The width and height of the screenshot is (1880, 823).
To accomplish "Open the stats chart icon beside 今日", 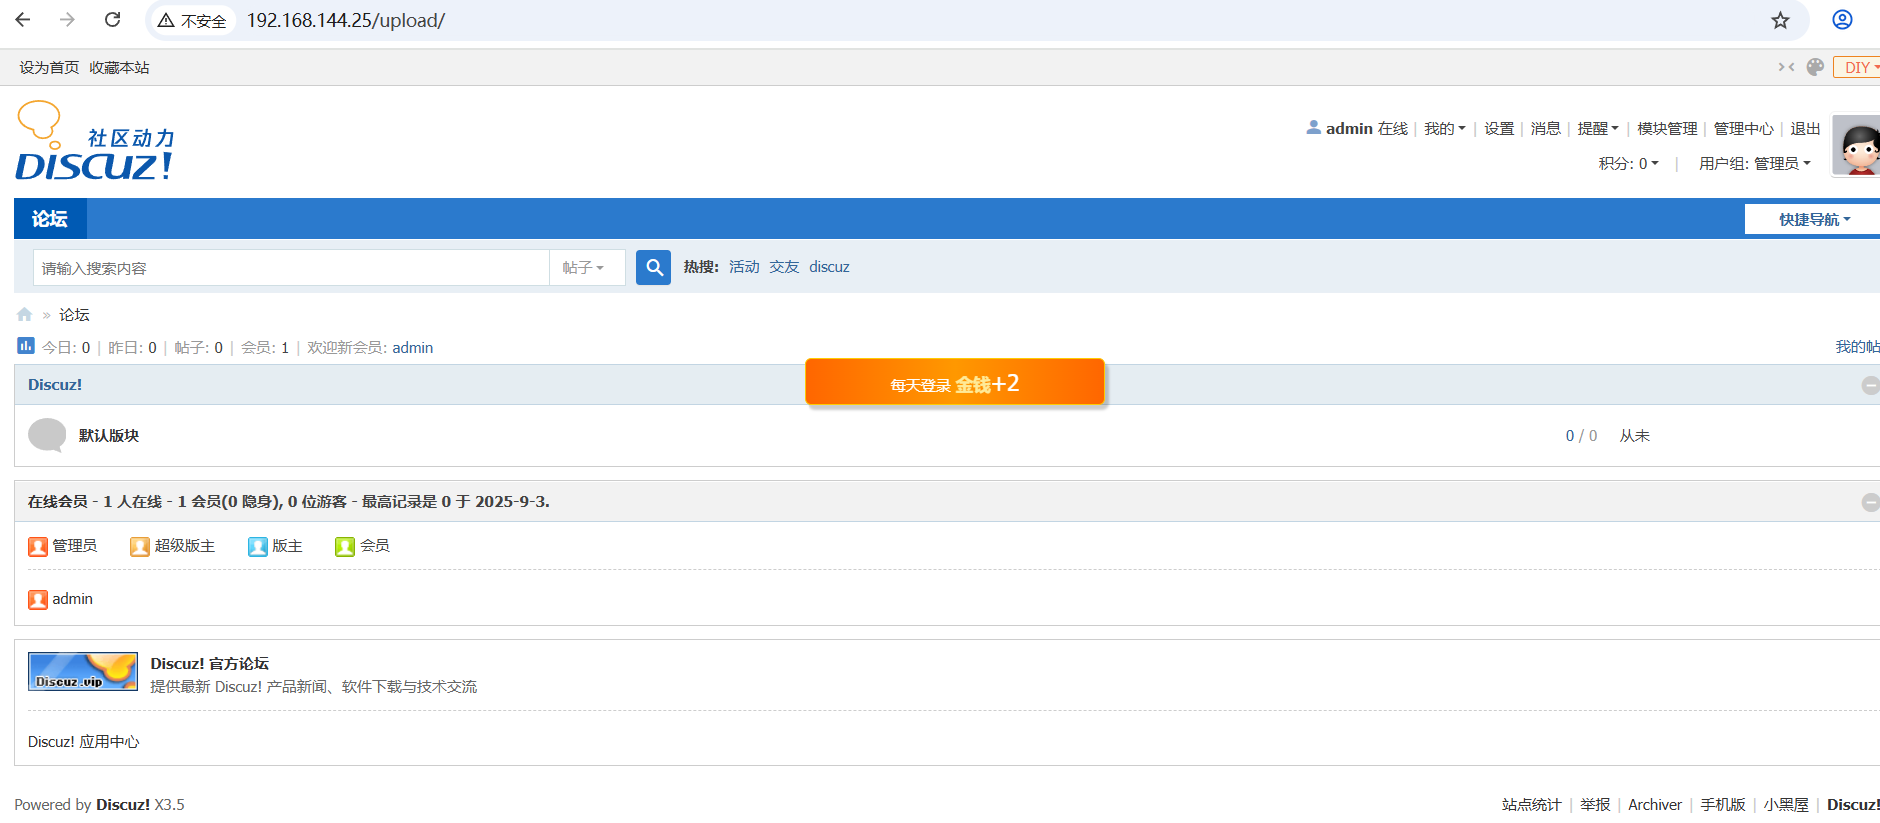I will click(x=26, y=346).
